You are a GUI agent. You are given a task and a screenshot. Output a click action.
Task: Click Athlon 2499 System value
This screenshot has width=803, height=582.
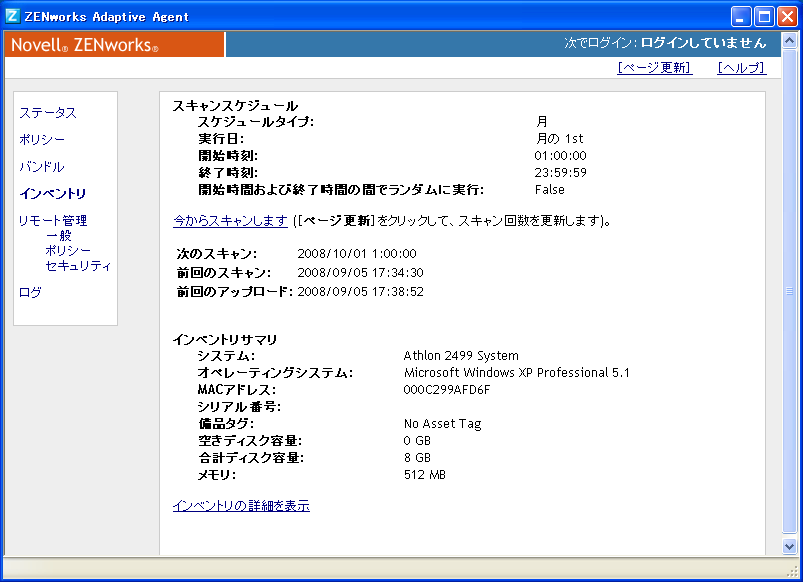(461, 356)
